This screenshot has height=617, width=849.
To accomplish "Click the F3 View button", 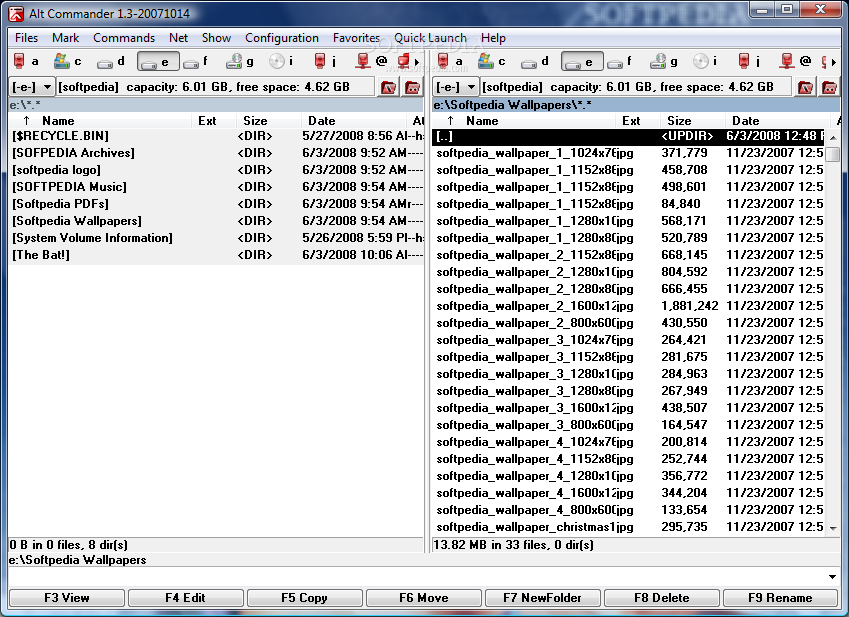I will click(x=67, y=598).
